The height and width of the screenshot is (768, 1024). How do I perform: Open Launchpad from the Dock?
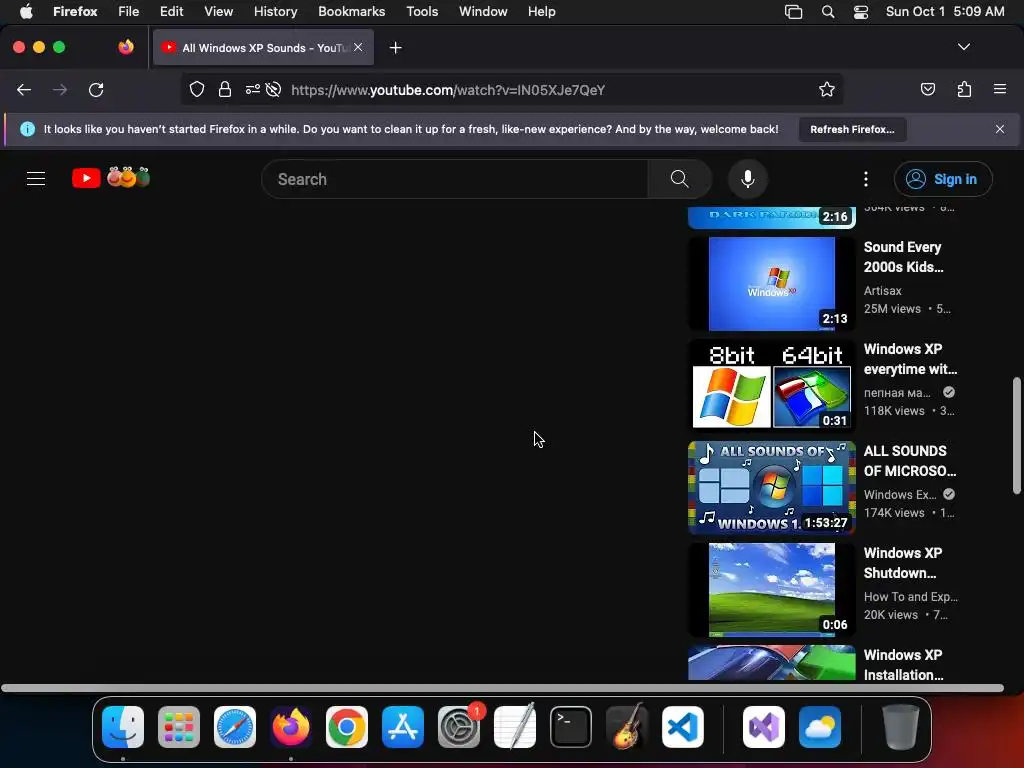coord(179,727)
